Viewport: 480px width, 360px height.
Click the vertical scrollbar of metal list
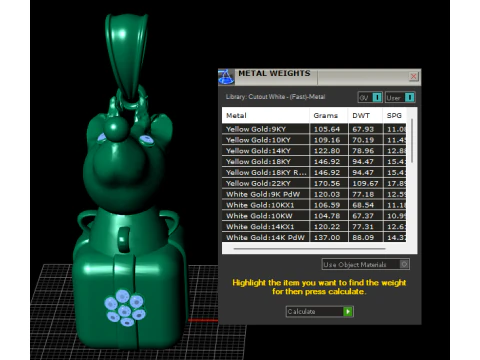click(x=412, y=141)
